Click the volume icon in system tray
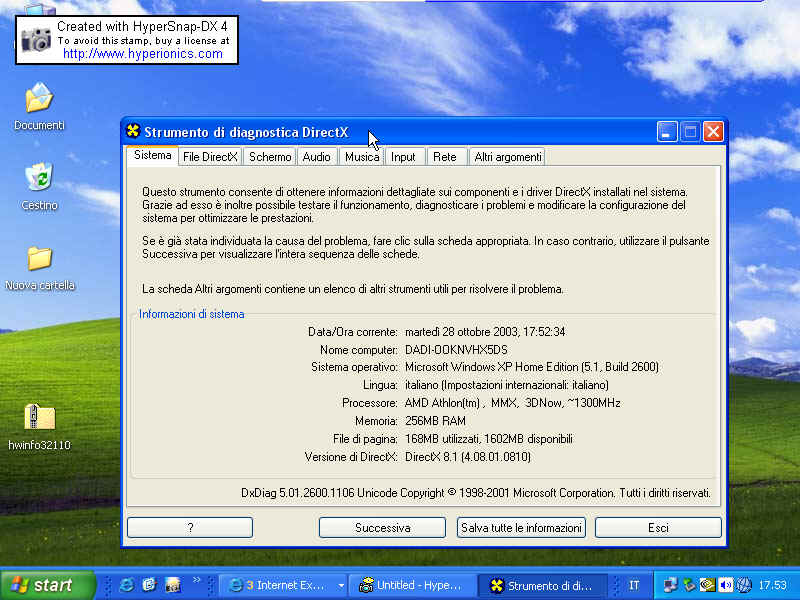The width and height of the screenshot is (800, 600). tap(726, 585)
